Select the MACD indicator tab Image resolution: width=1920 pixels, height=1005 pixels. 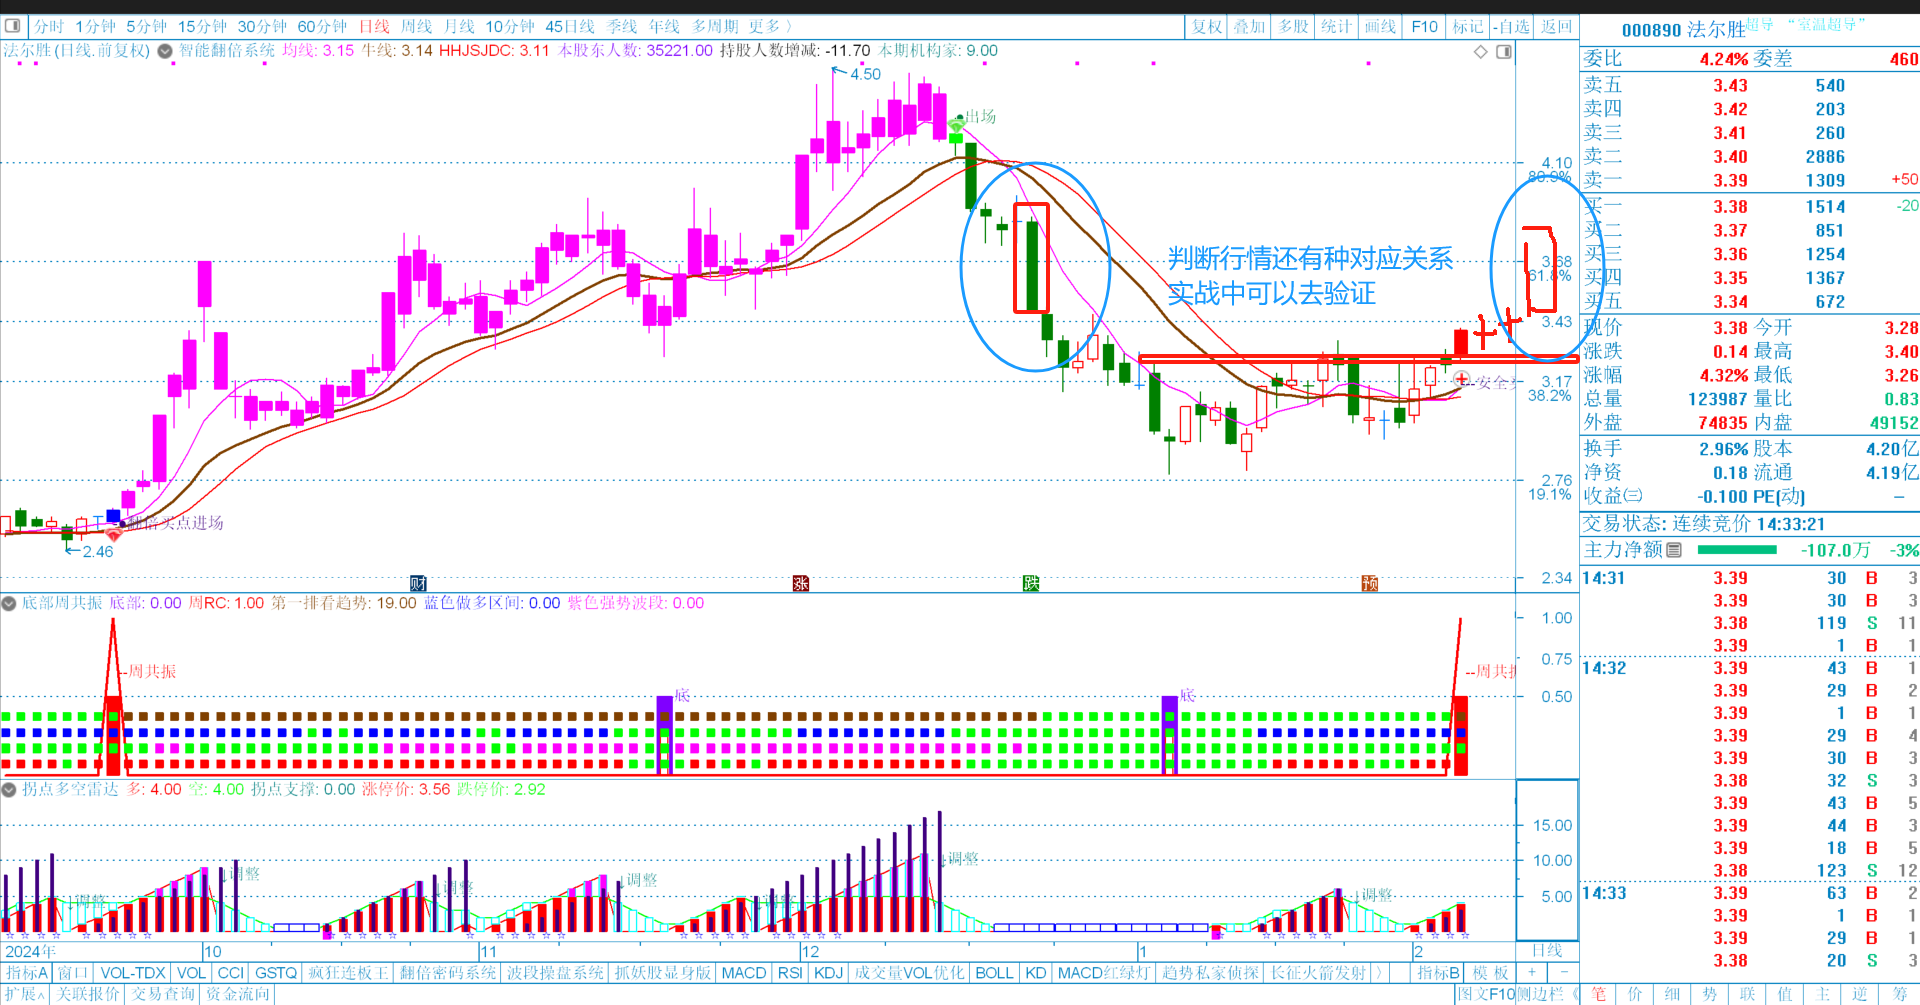pyautogui.click(x=743, y=973)
